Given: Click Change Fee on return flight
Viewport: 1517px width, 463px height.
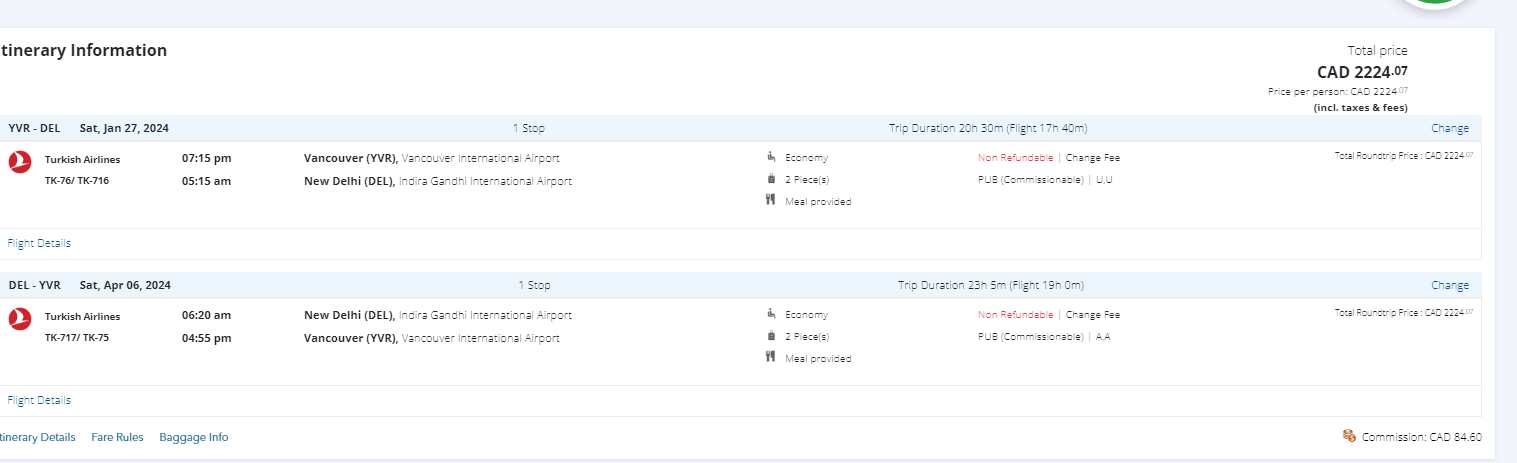Looking at the screenshot, I should click(1092, 315).
